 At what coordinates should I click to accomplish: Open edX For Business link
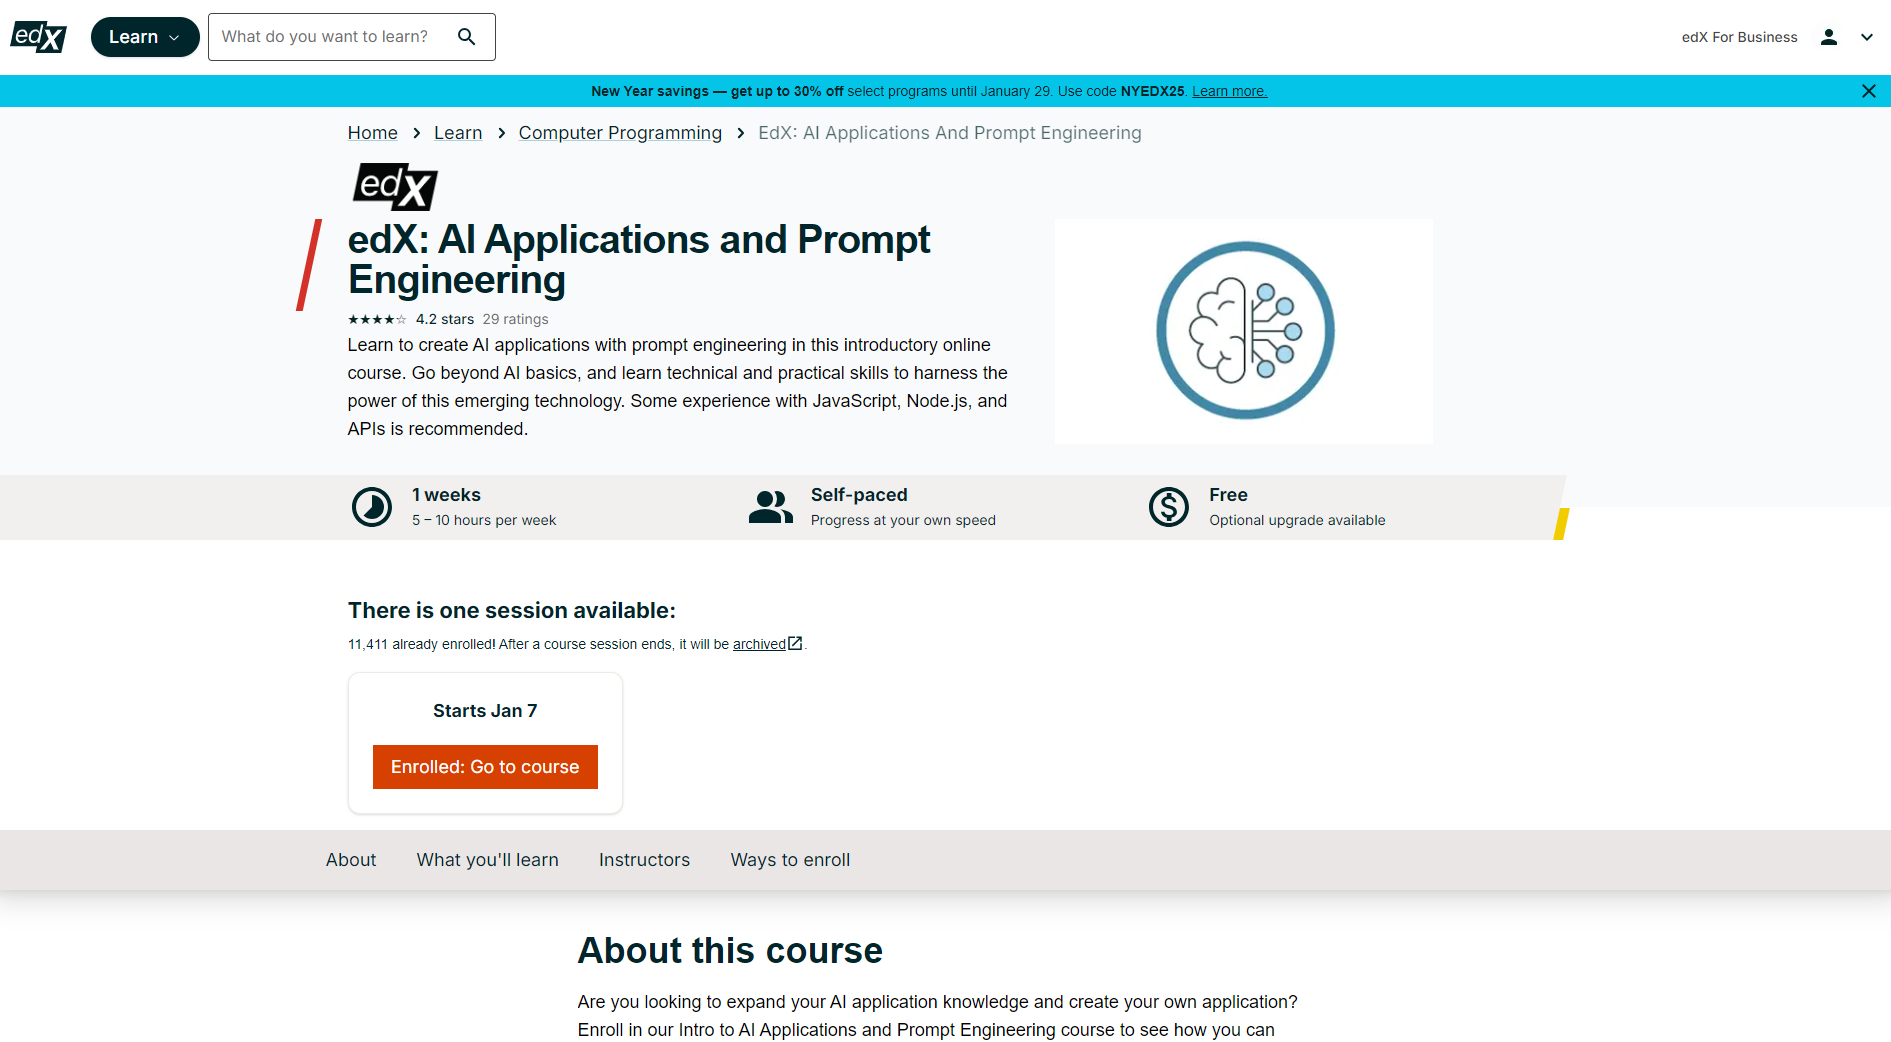(1739, 37)
